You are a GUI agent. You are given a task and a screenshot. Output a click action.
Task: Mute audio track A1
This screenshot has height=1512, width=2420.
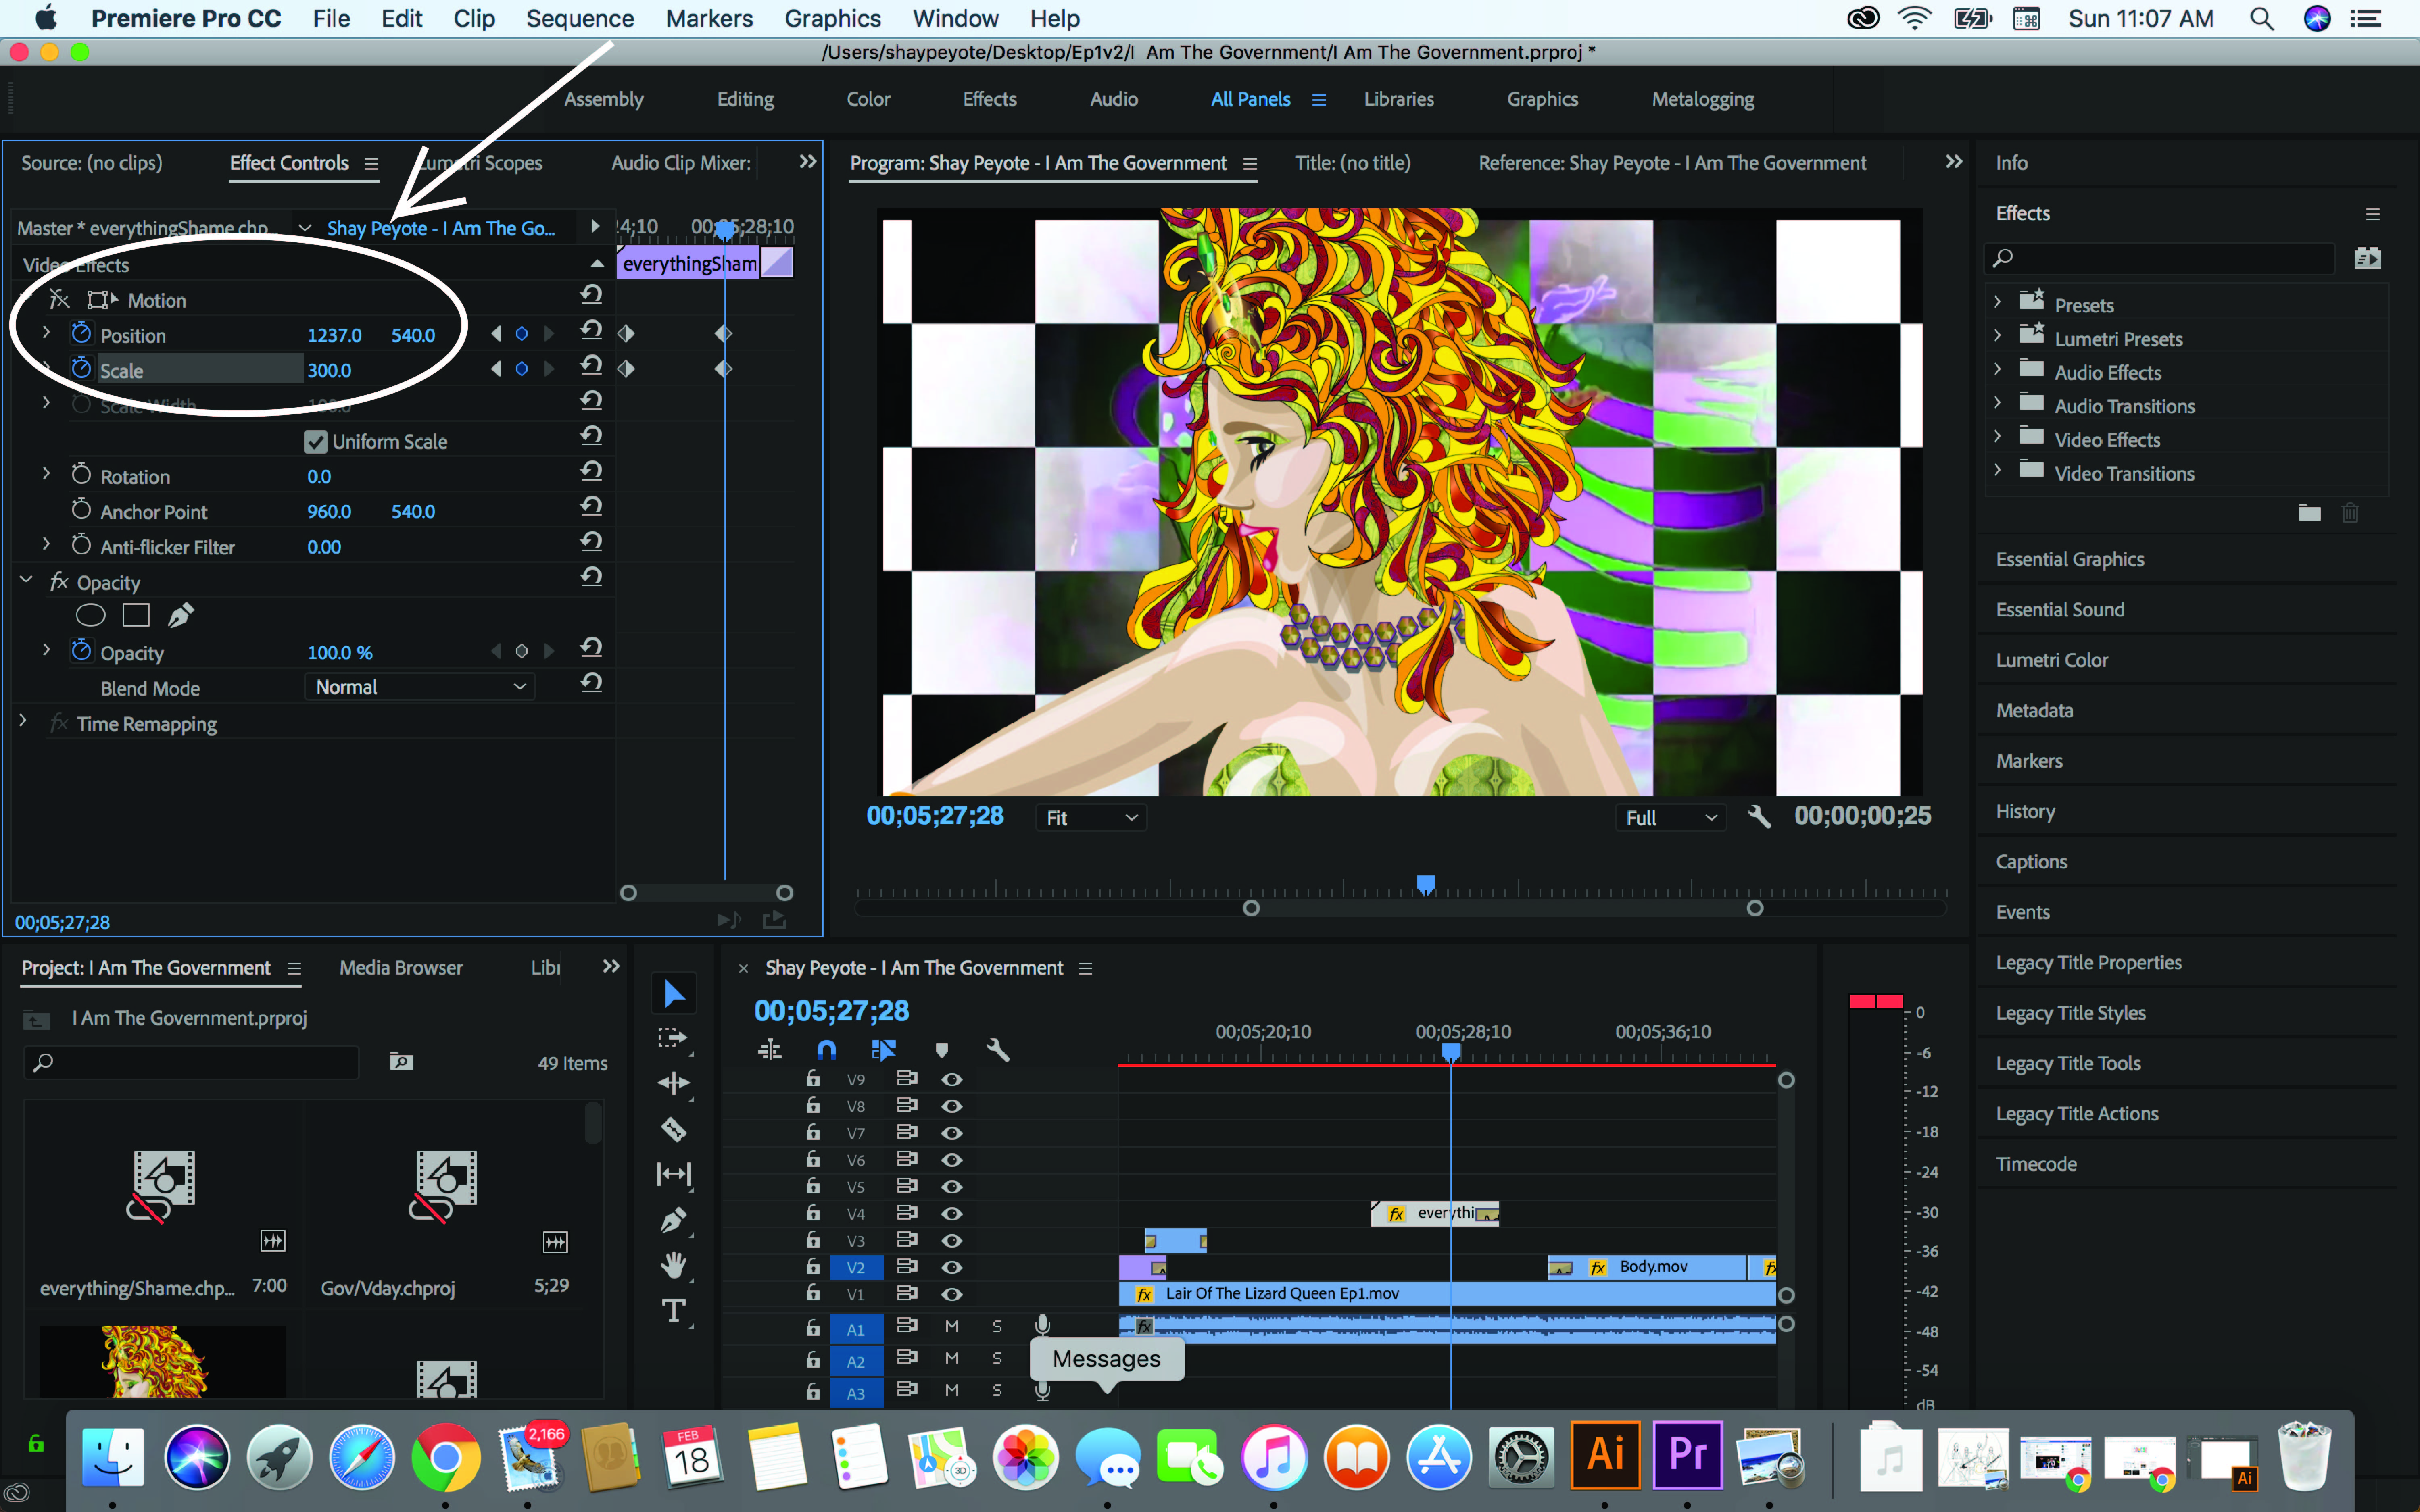pyautogui.click(x=951, y=1327)
